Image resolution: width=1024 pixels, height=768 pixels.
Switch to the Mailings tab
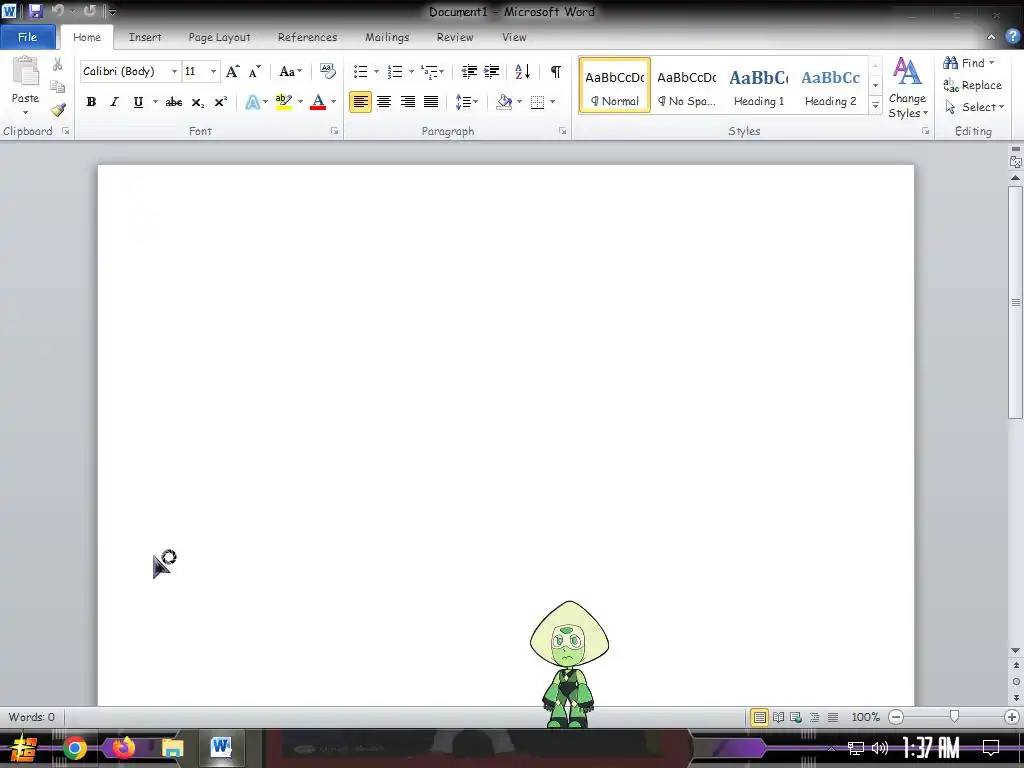click(x=387, y=37)
